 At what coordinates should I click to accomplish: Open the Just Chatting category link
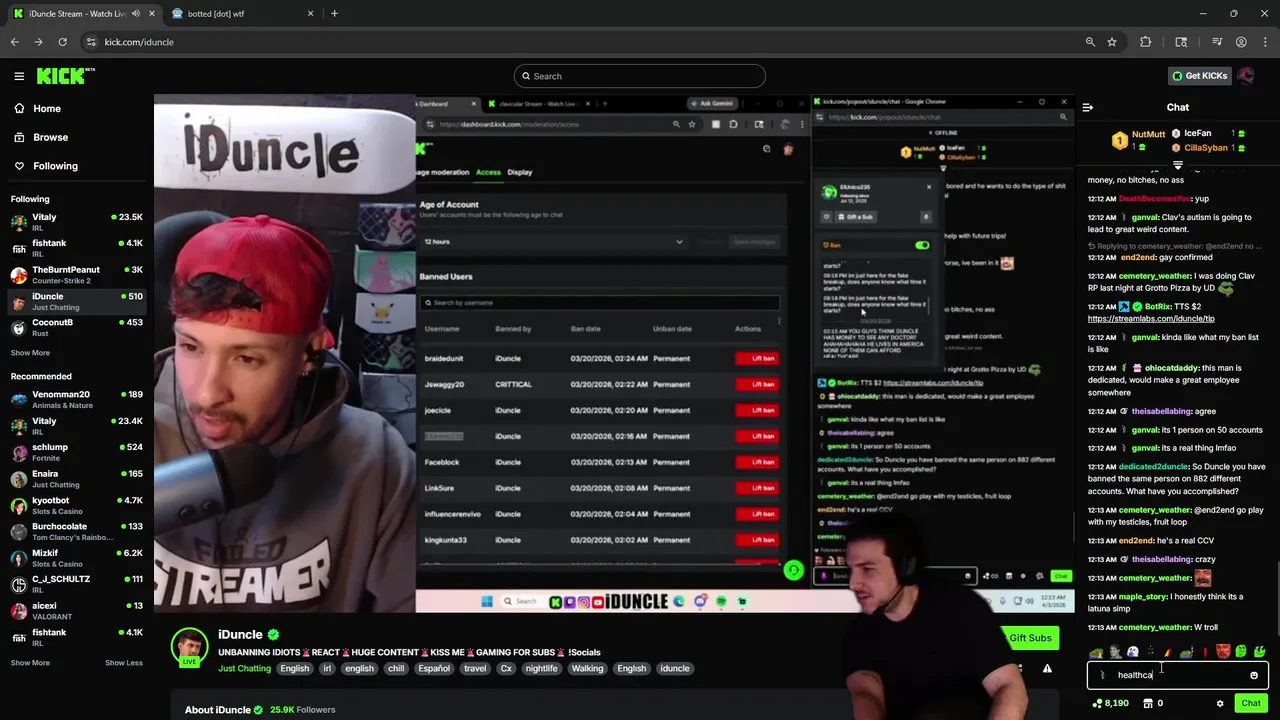[244, 669]
